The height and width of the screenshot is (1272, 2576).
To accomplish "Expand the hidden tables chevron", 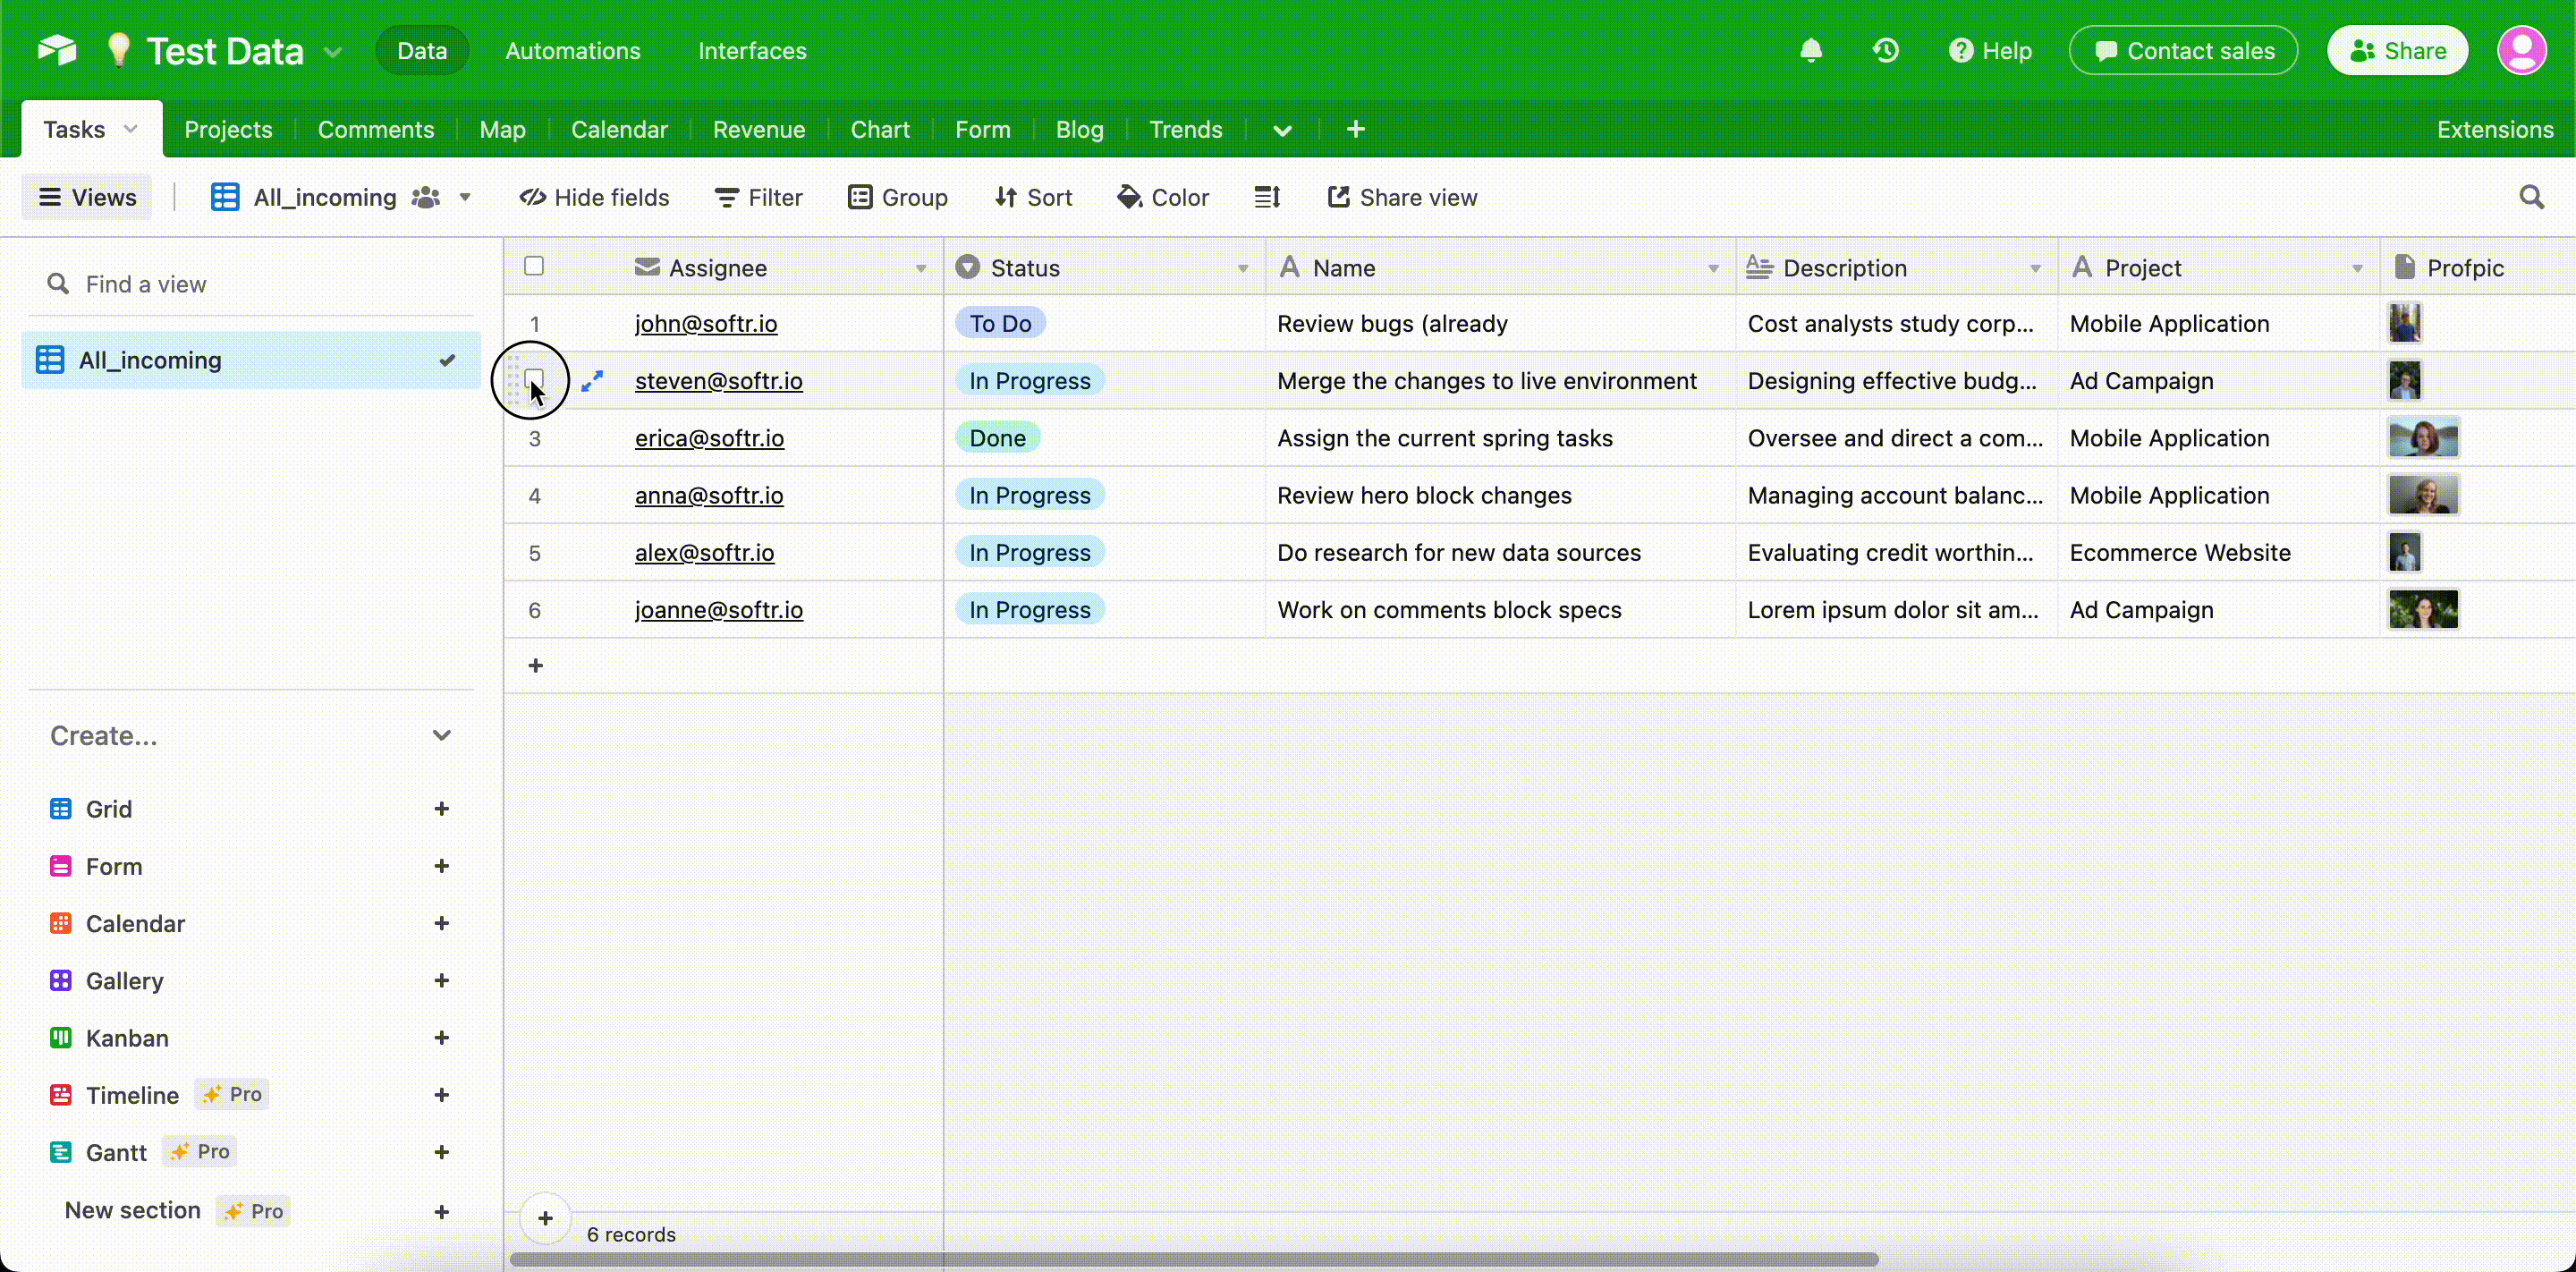I will pos(1282,130).
